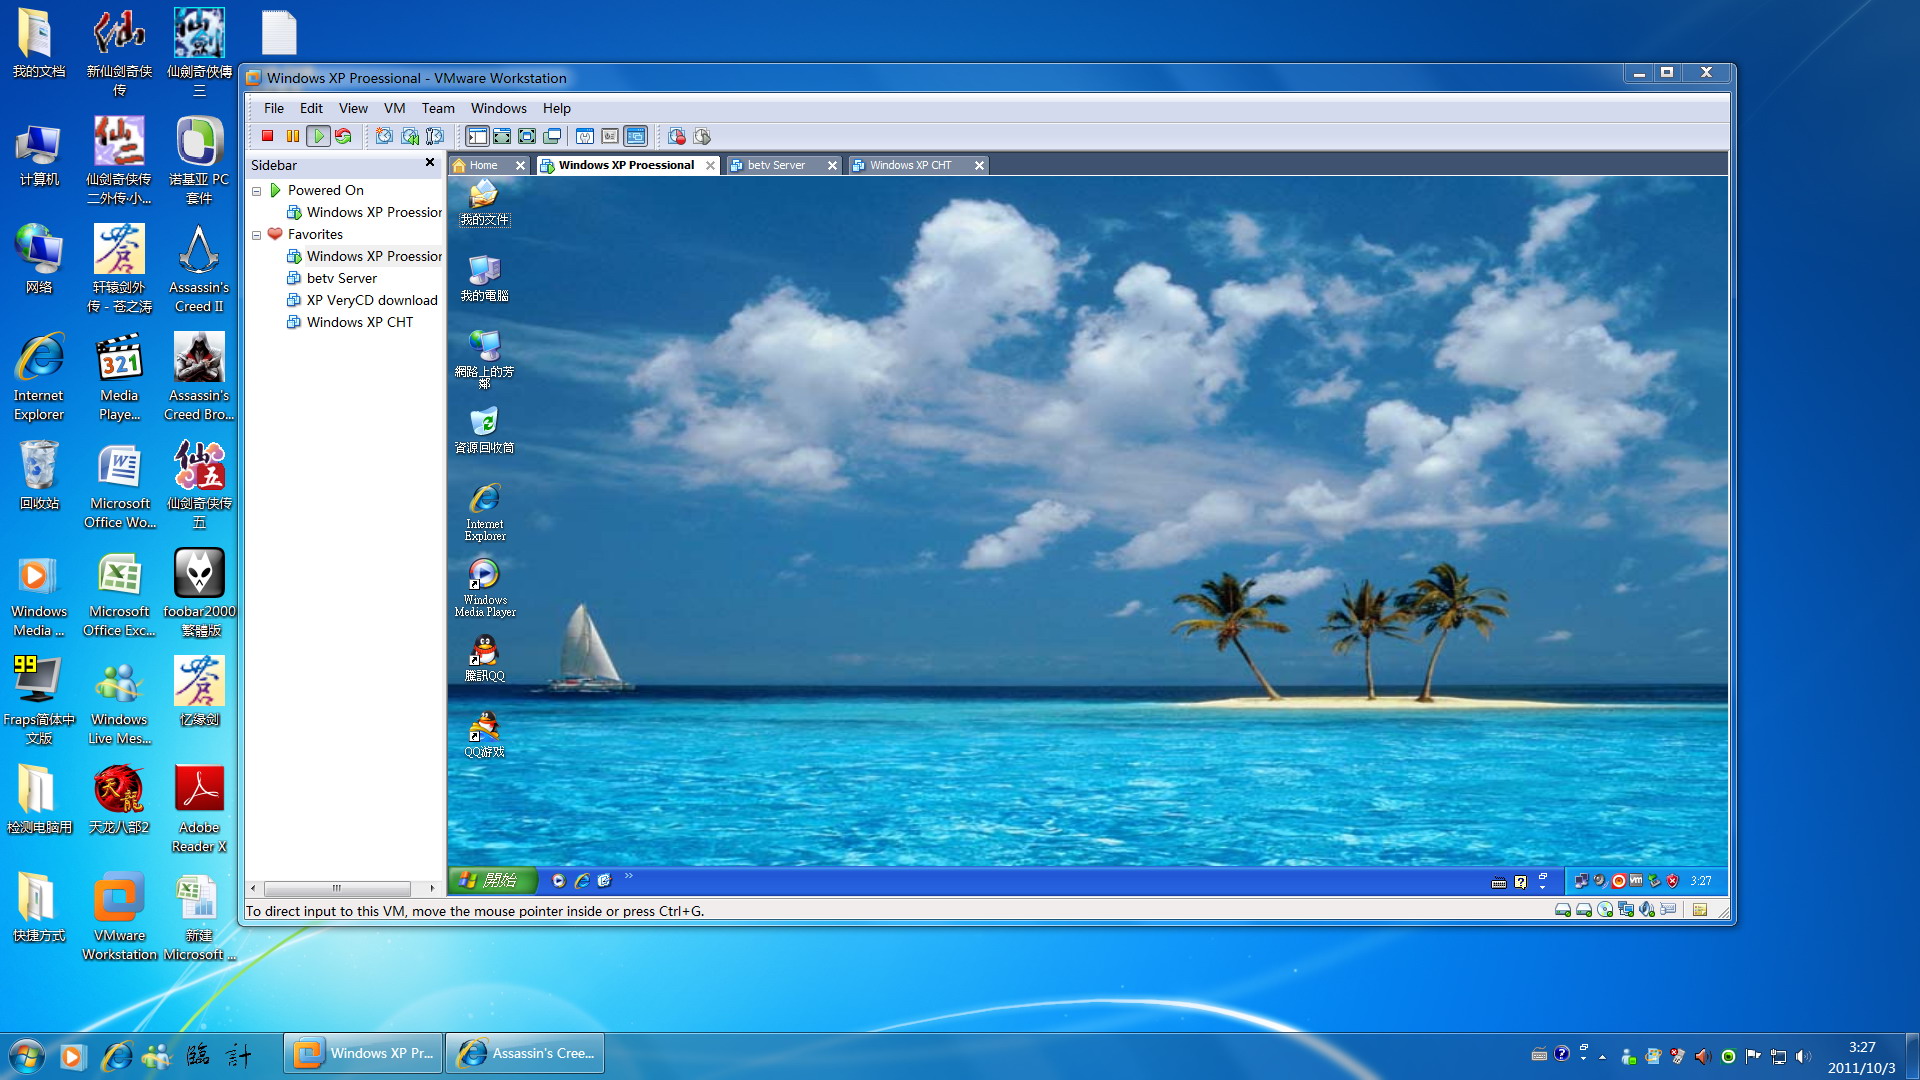Switch to Appliance view toolbar icon
Screen dimensions: 1920x1080
pyautogui.click(x=610, y=136)
